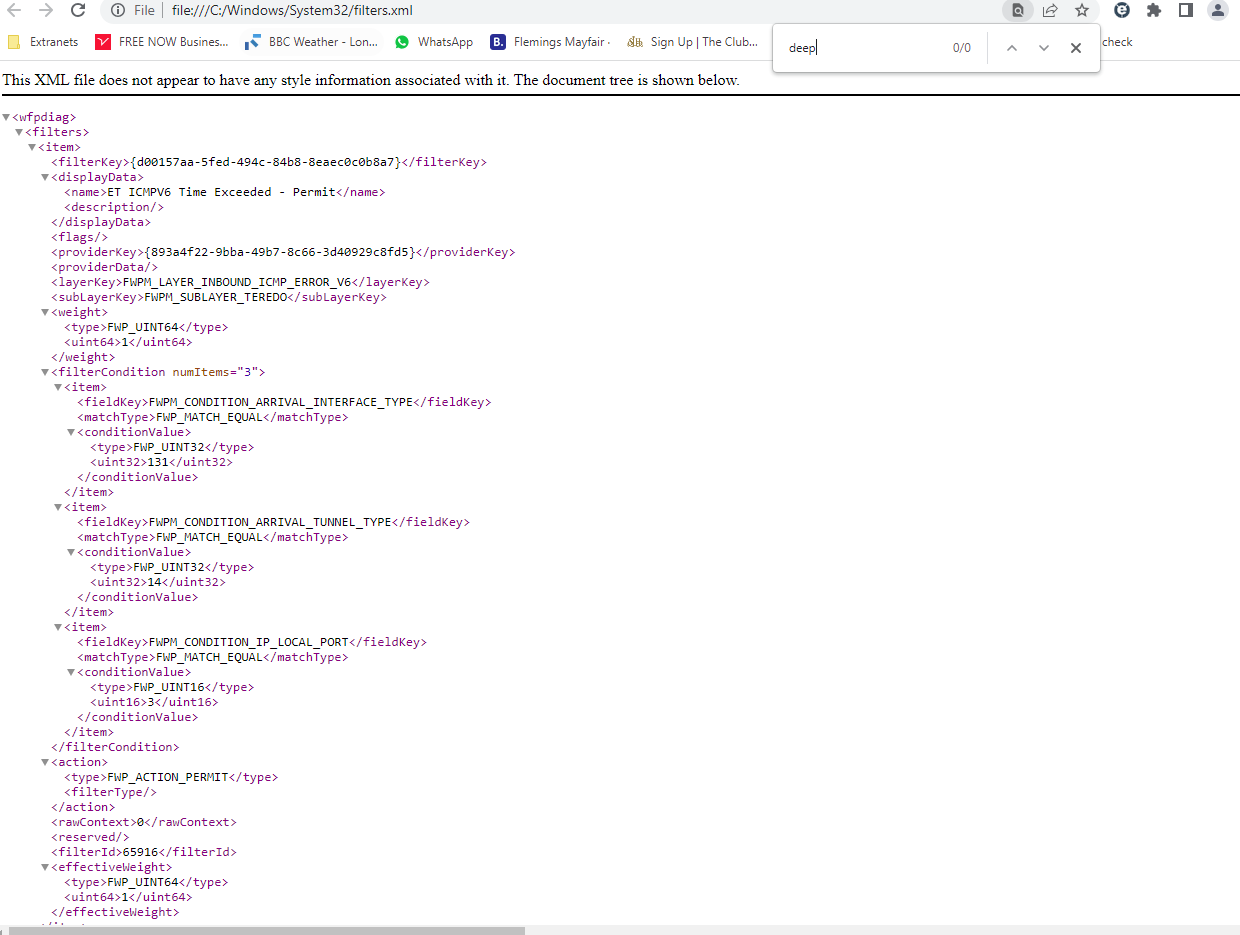The width and height of the screenshot is (1240, 935).
Task: Click "ET ICMPV6 Time Exceeded - Permit" name
Action: (x=221, y=192)
